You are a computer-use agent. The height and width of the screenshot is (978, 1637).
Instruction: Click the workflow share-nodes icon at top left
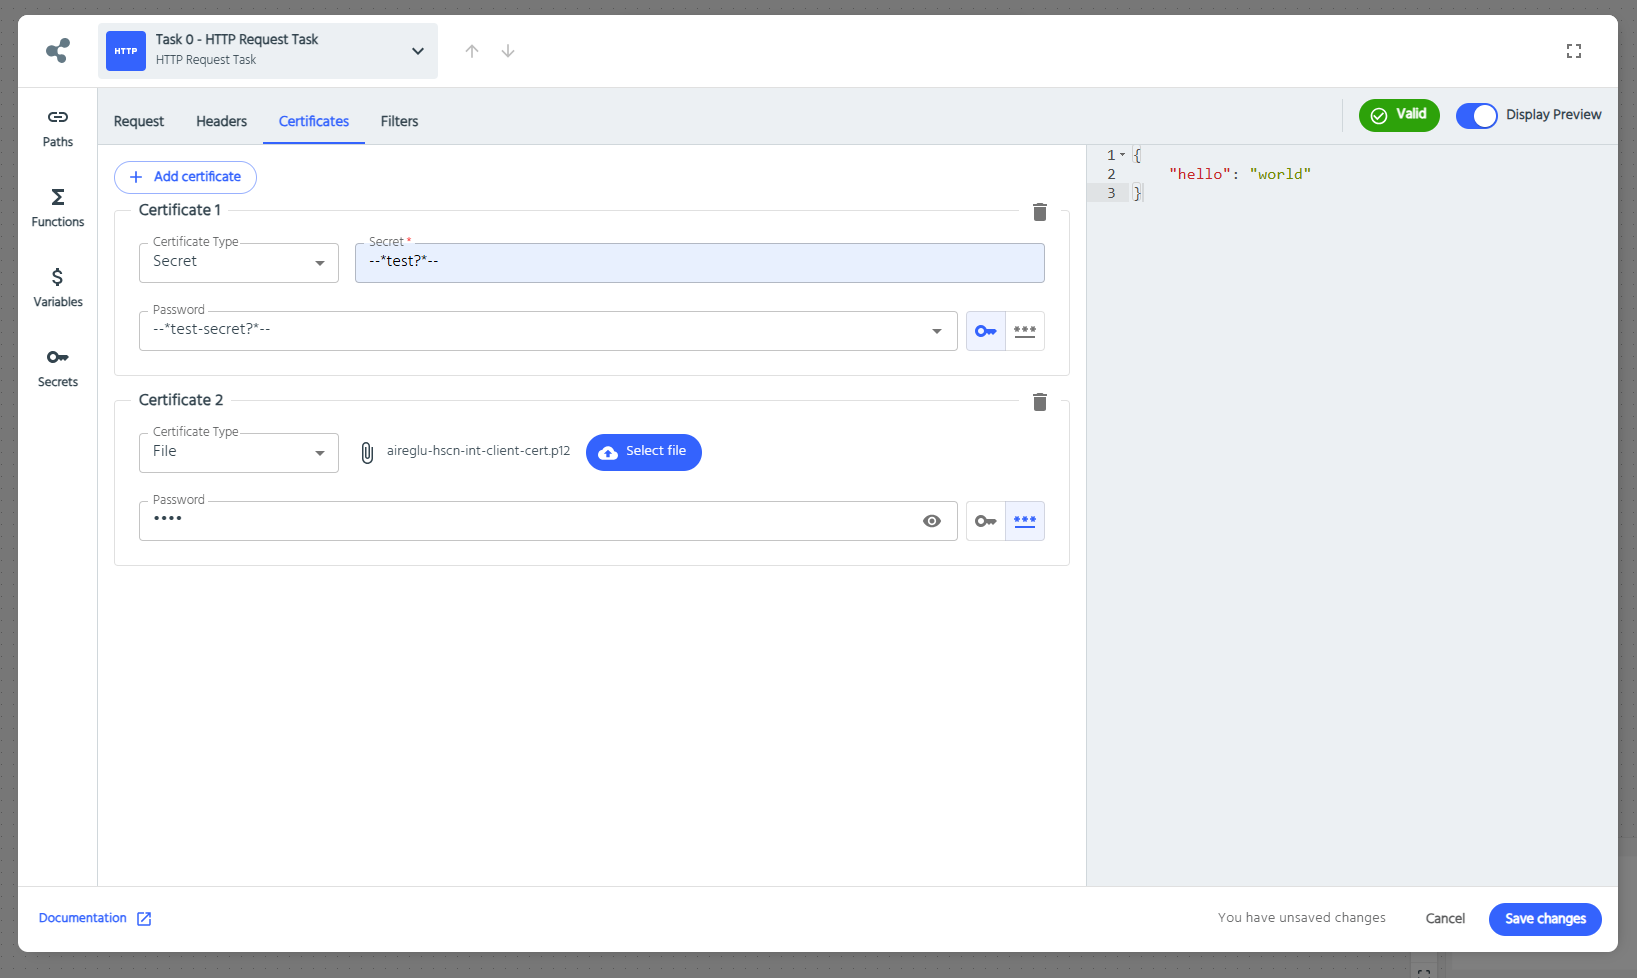pos(58,50)
